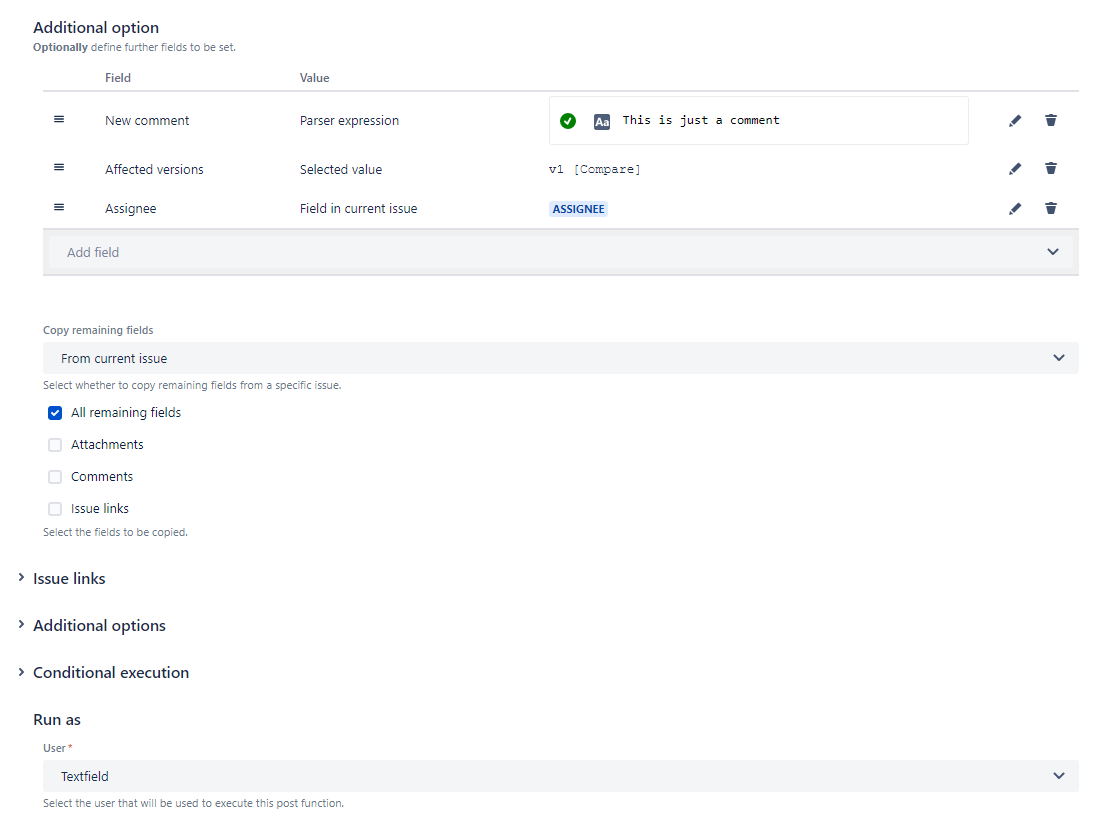Click the Selected value text
The image size is (1100, 832).
[341, 169]
